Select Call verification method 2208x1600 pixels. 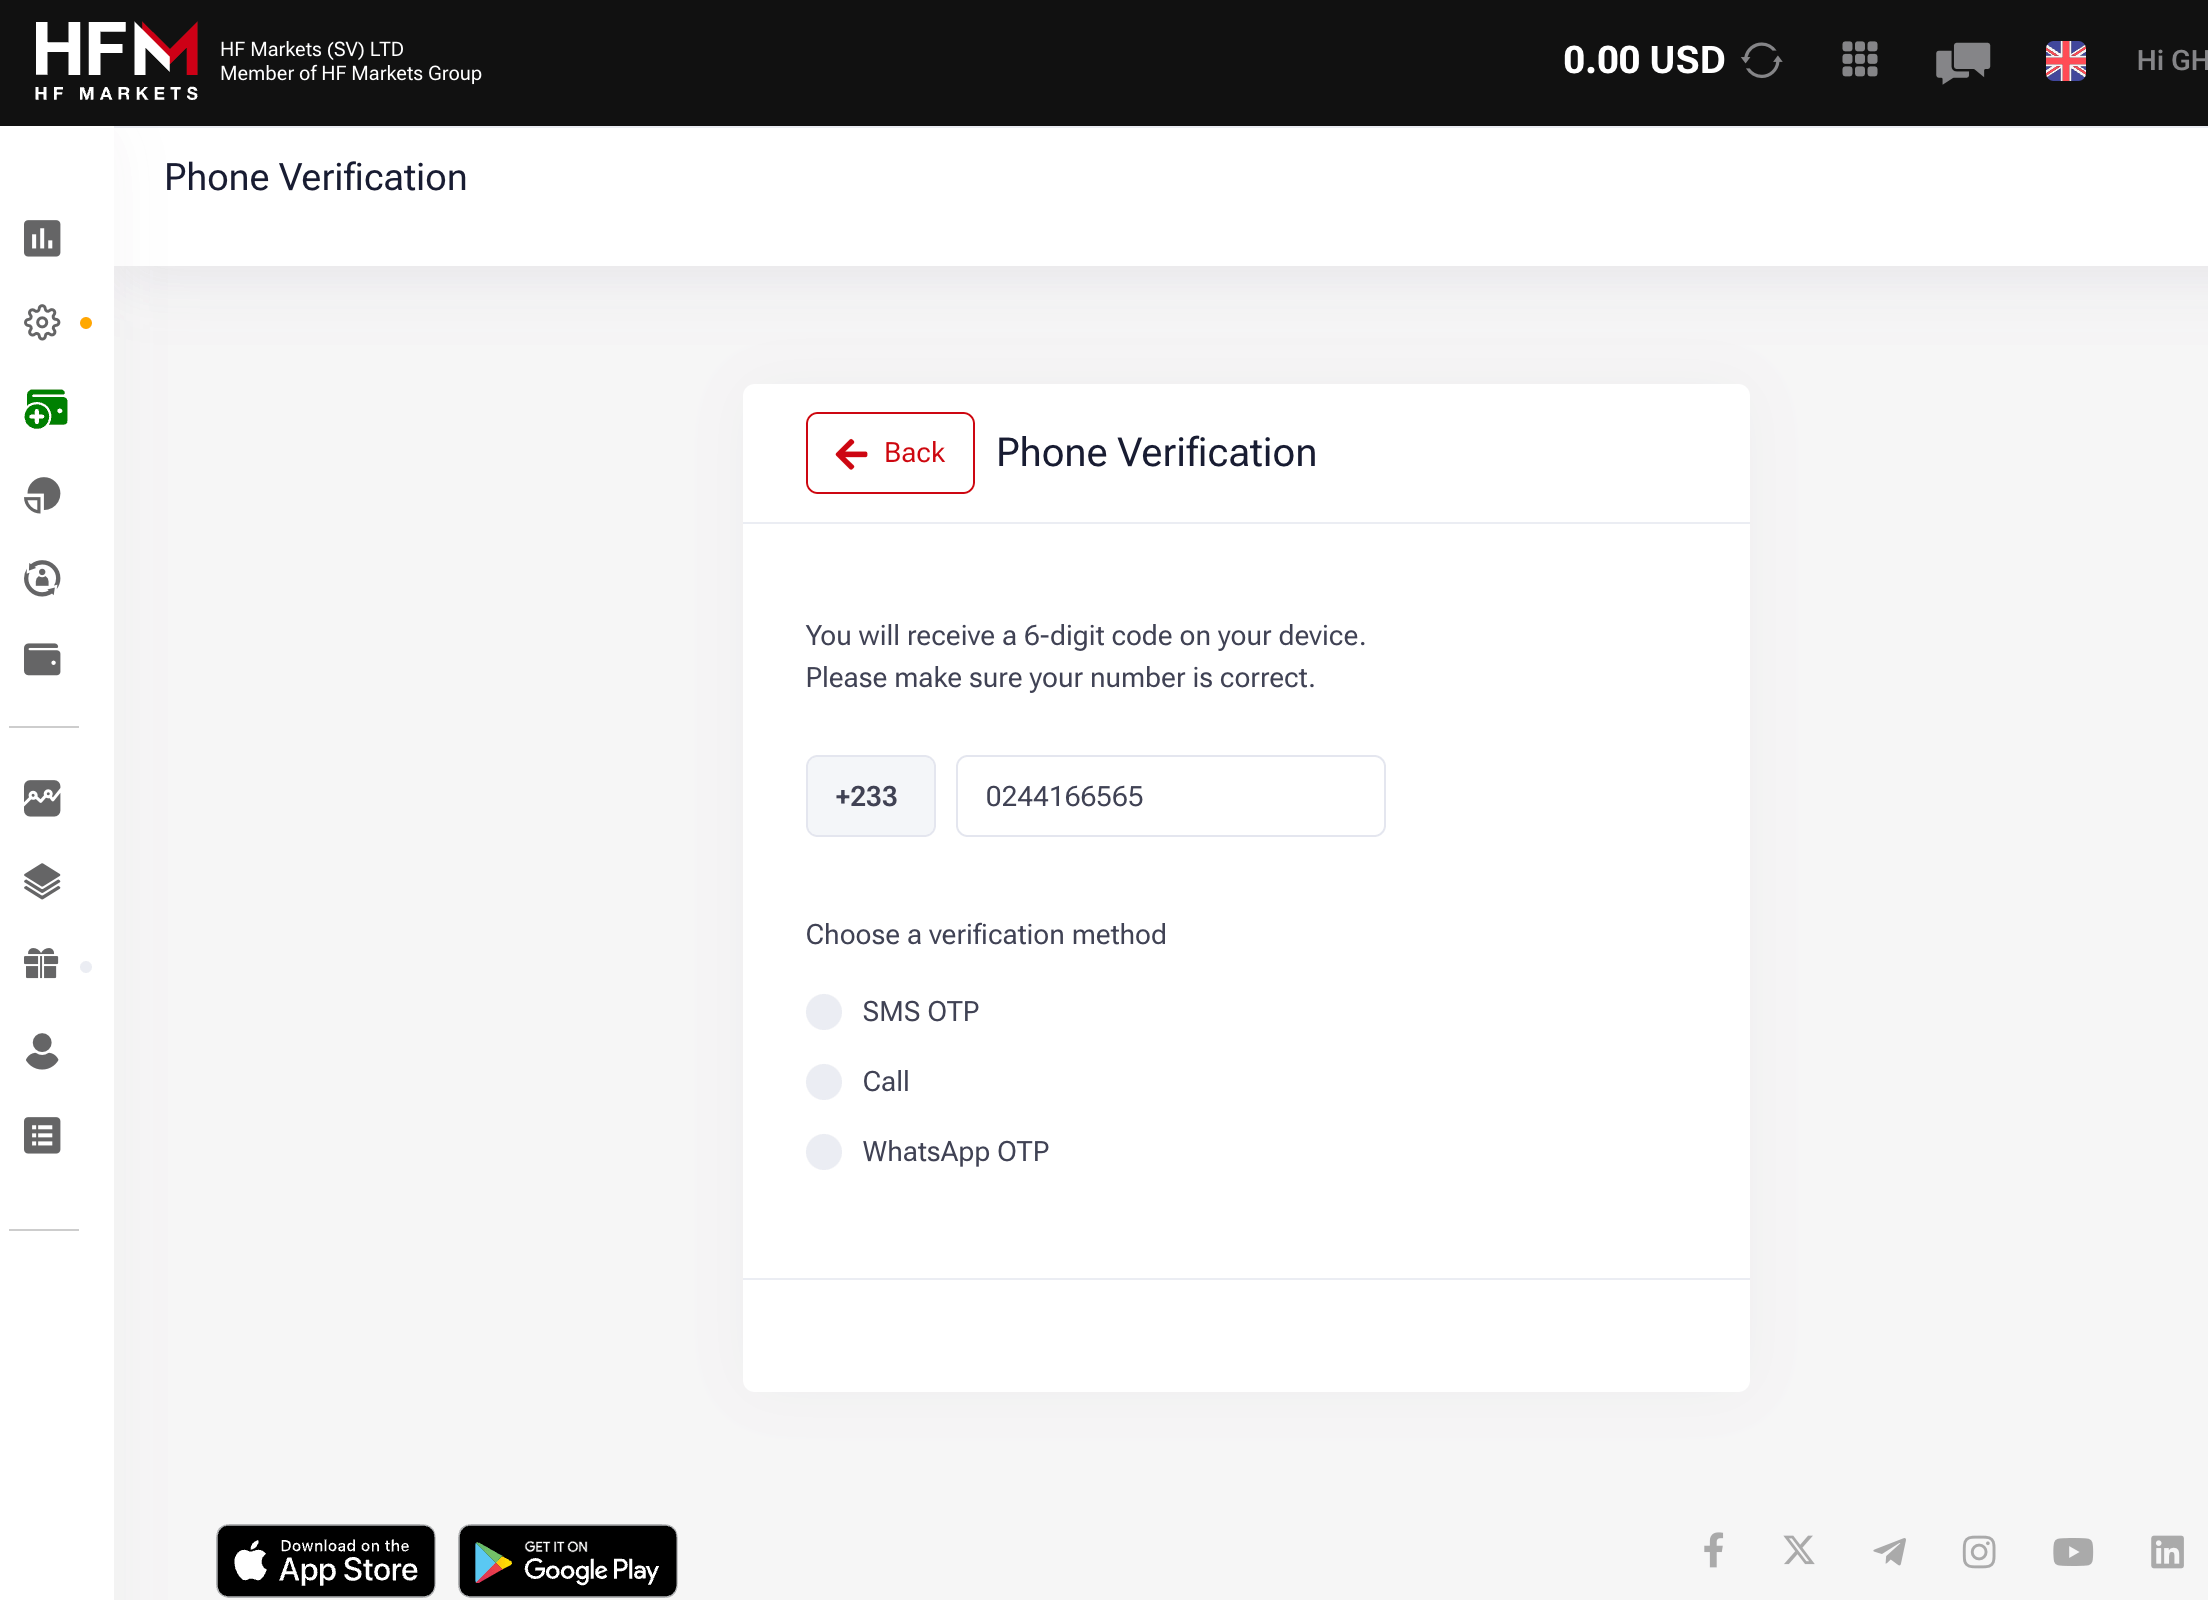(x=825, y=1080)
